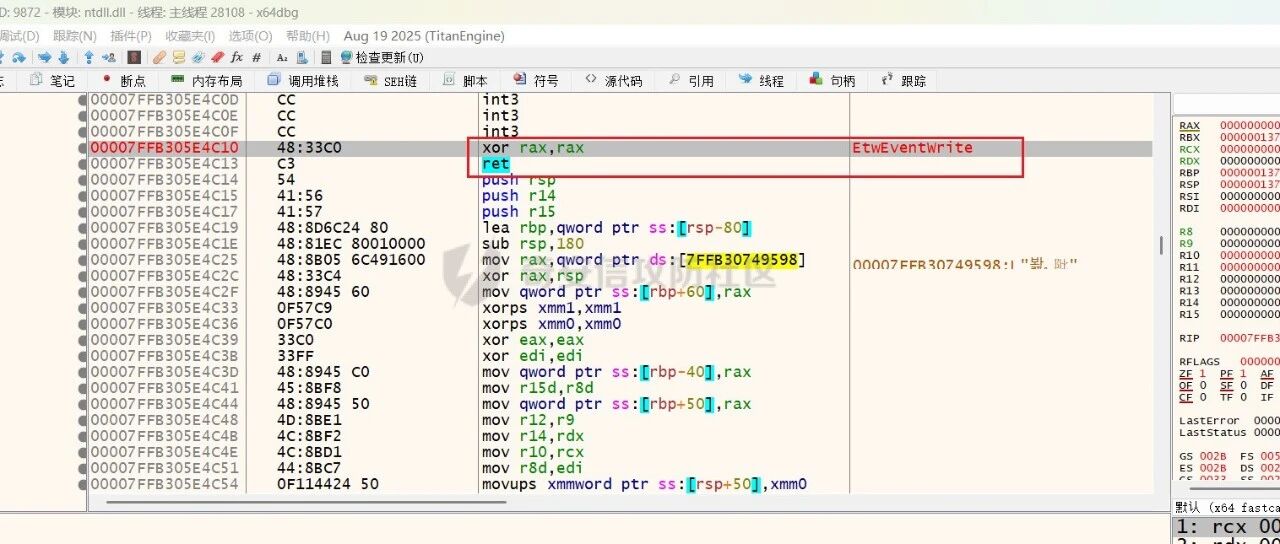Click the string references icon

282,57
